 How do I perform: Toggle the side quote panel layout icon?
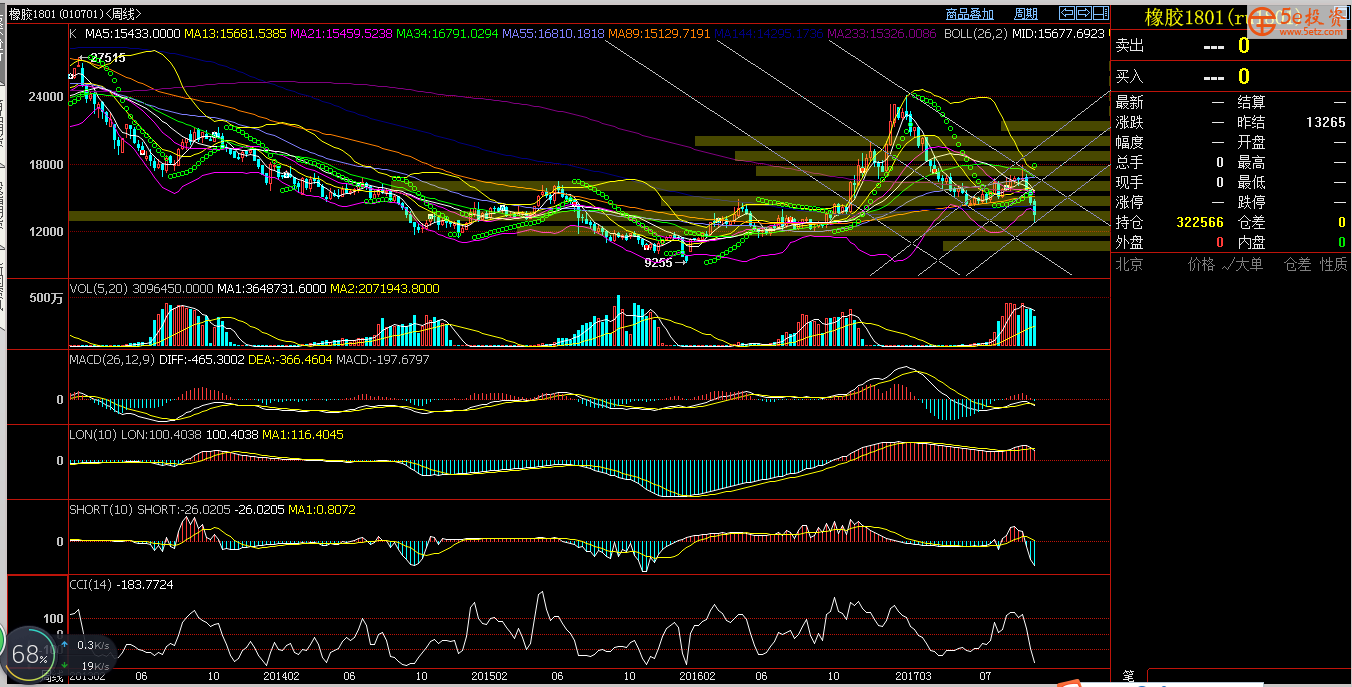[1101, 13]
